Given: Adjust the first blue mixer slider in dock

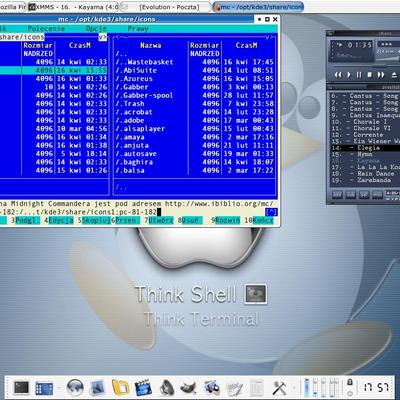Looking at the screenshot, I should point(307,388).
